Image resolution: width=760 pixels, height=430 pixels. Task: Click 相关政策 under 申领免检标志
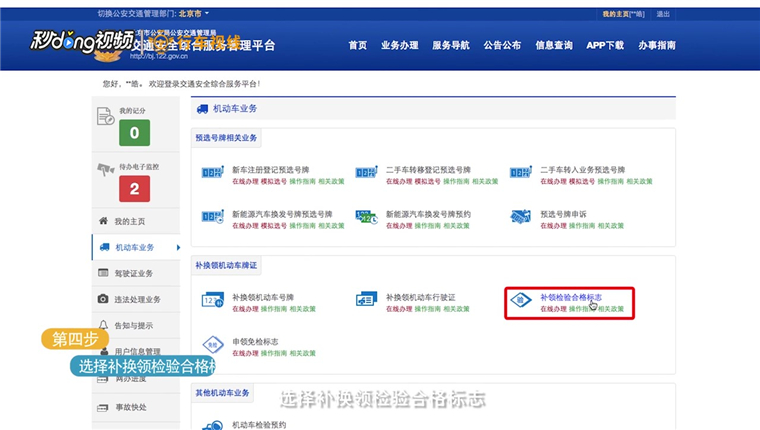coord(302,353)
